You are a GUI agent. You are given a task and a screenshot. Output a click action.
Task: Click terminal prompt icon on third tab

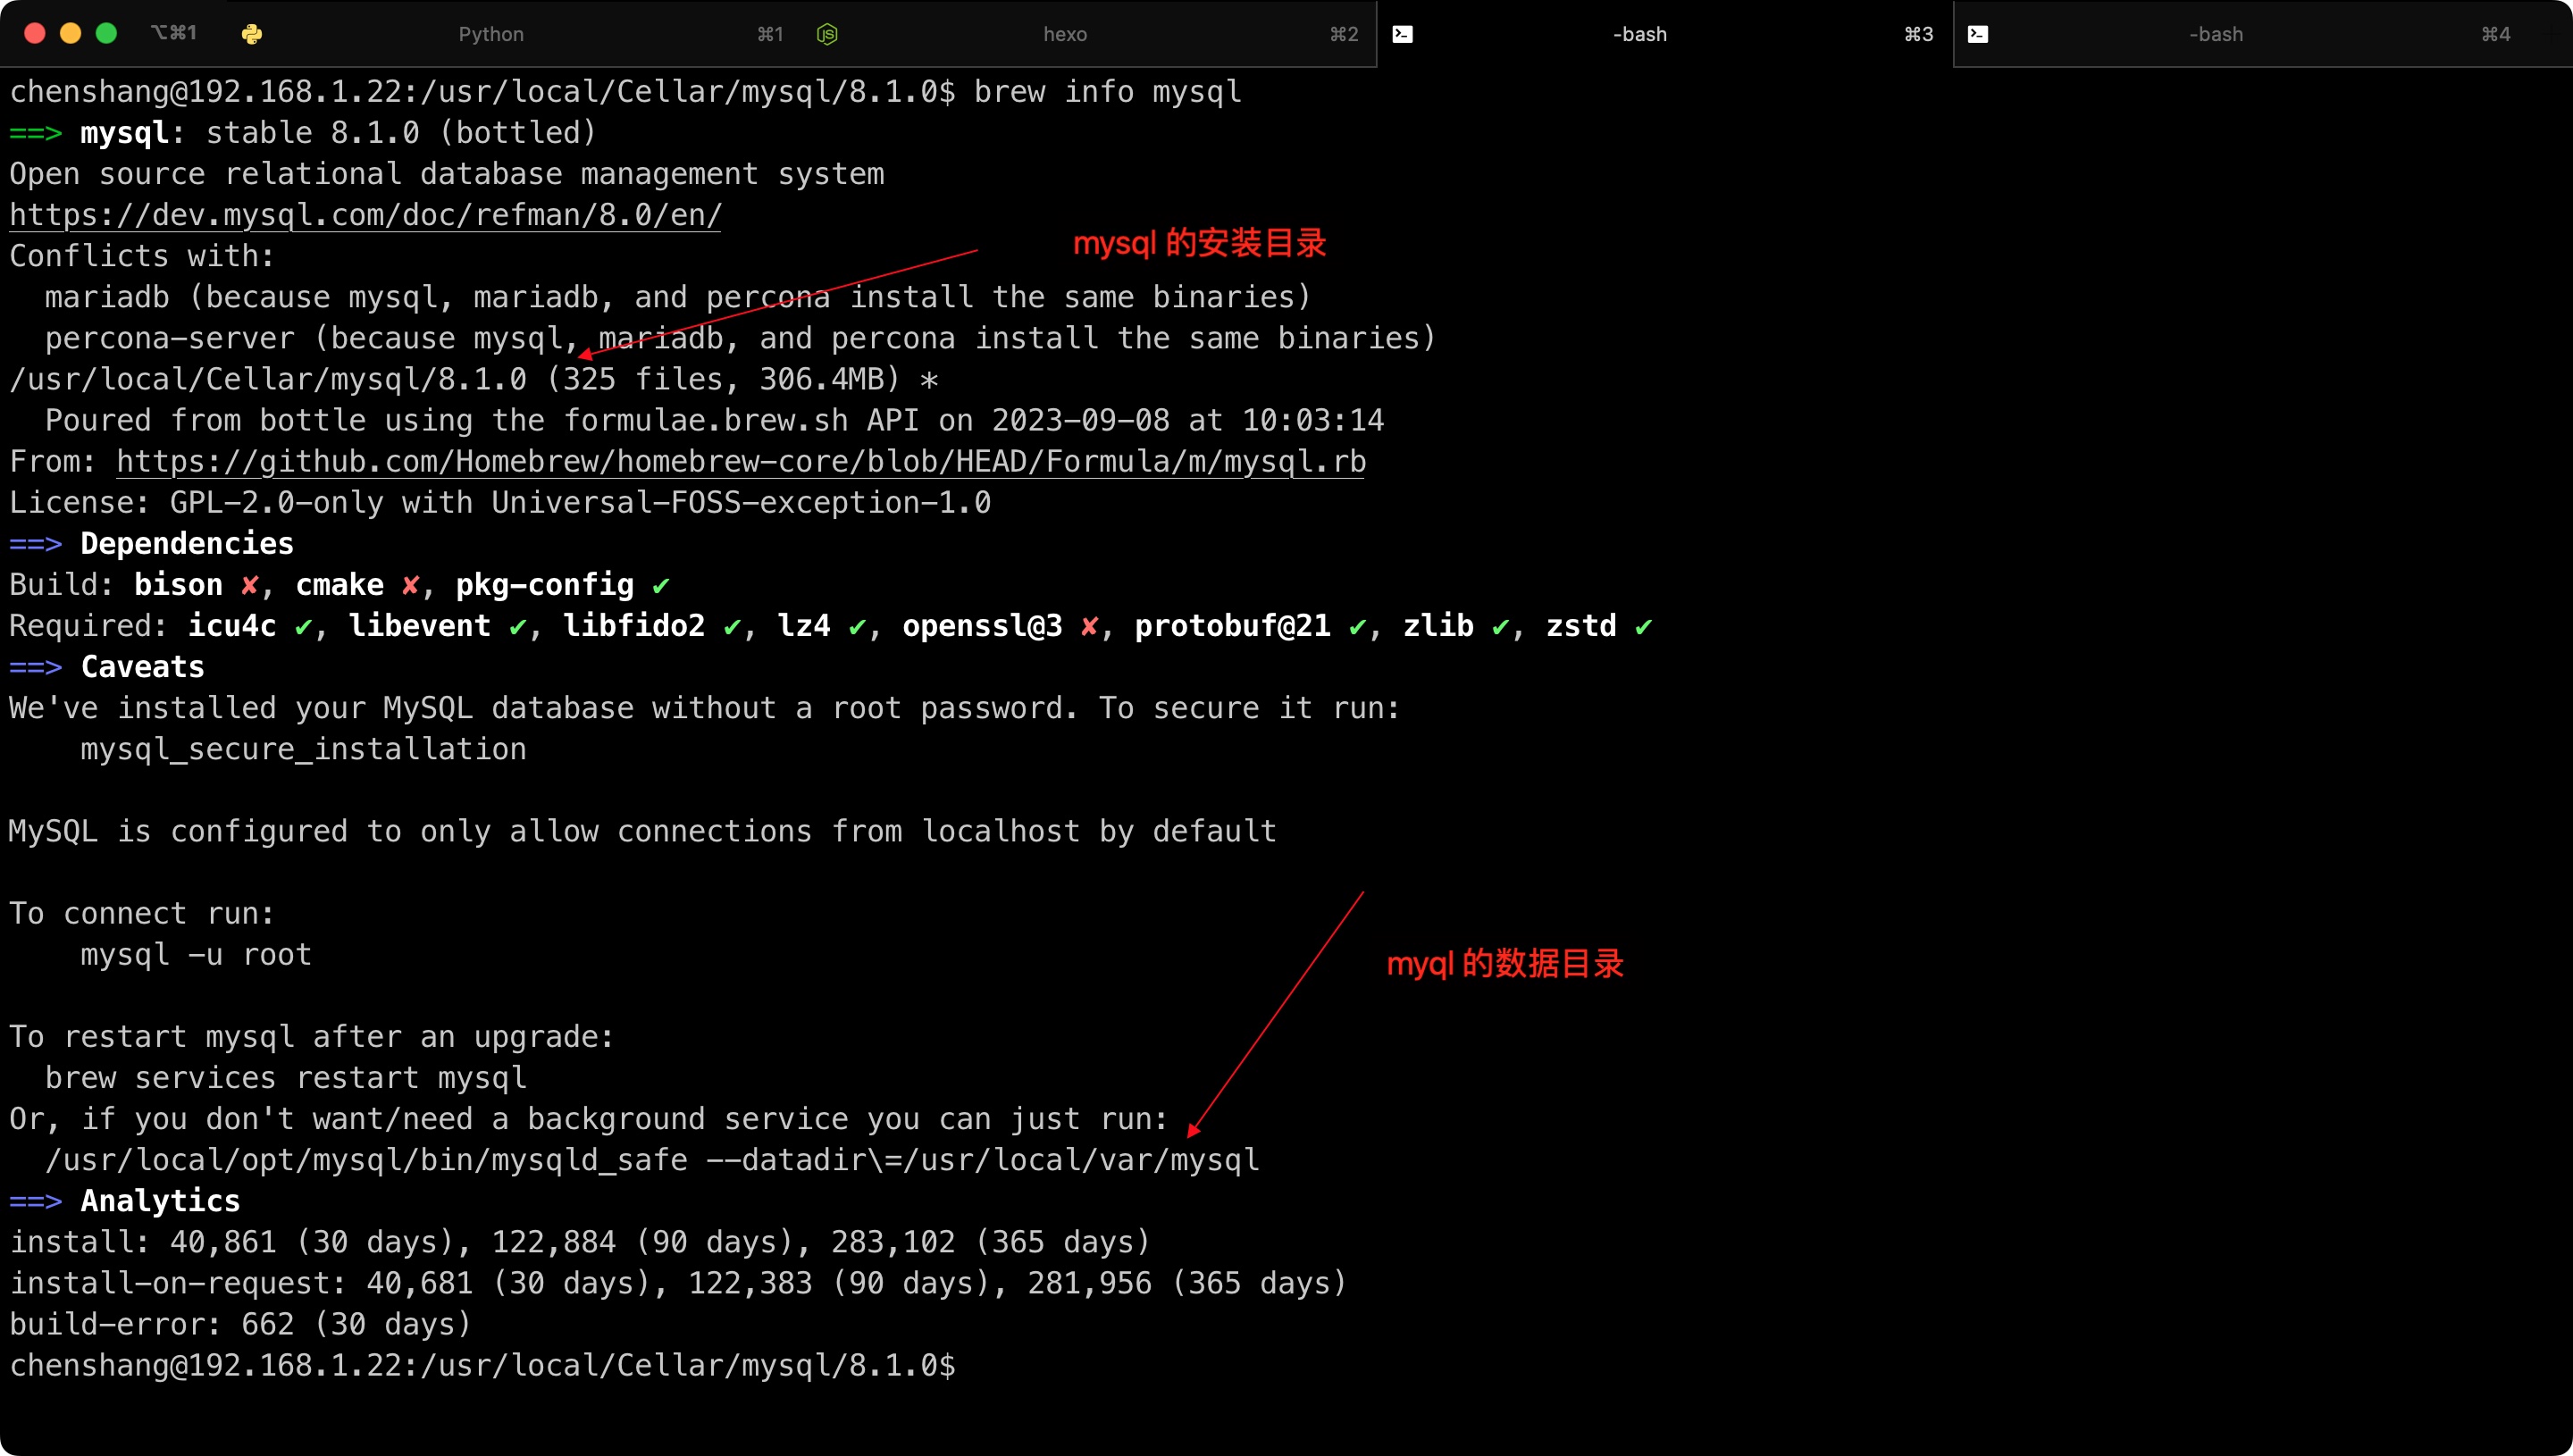tap(1403, 34)
